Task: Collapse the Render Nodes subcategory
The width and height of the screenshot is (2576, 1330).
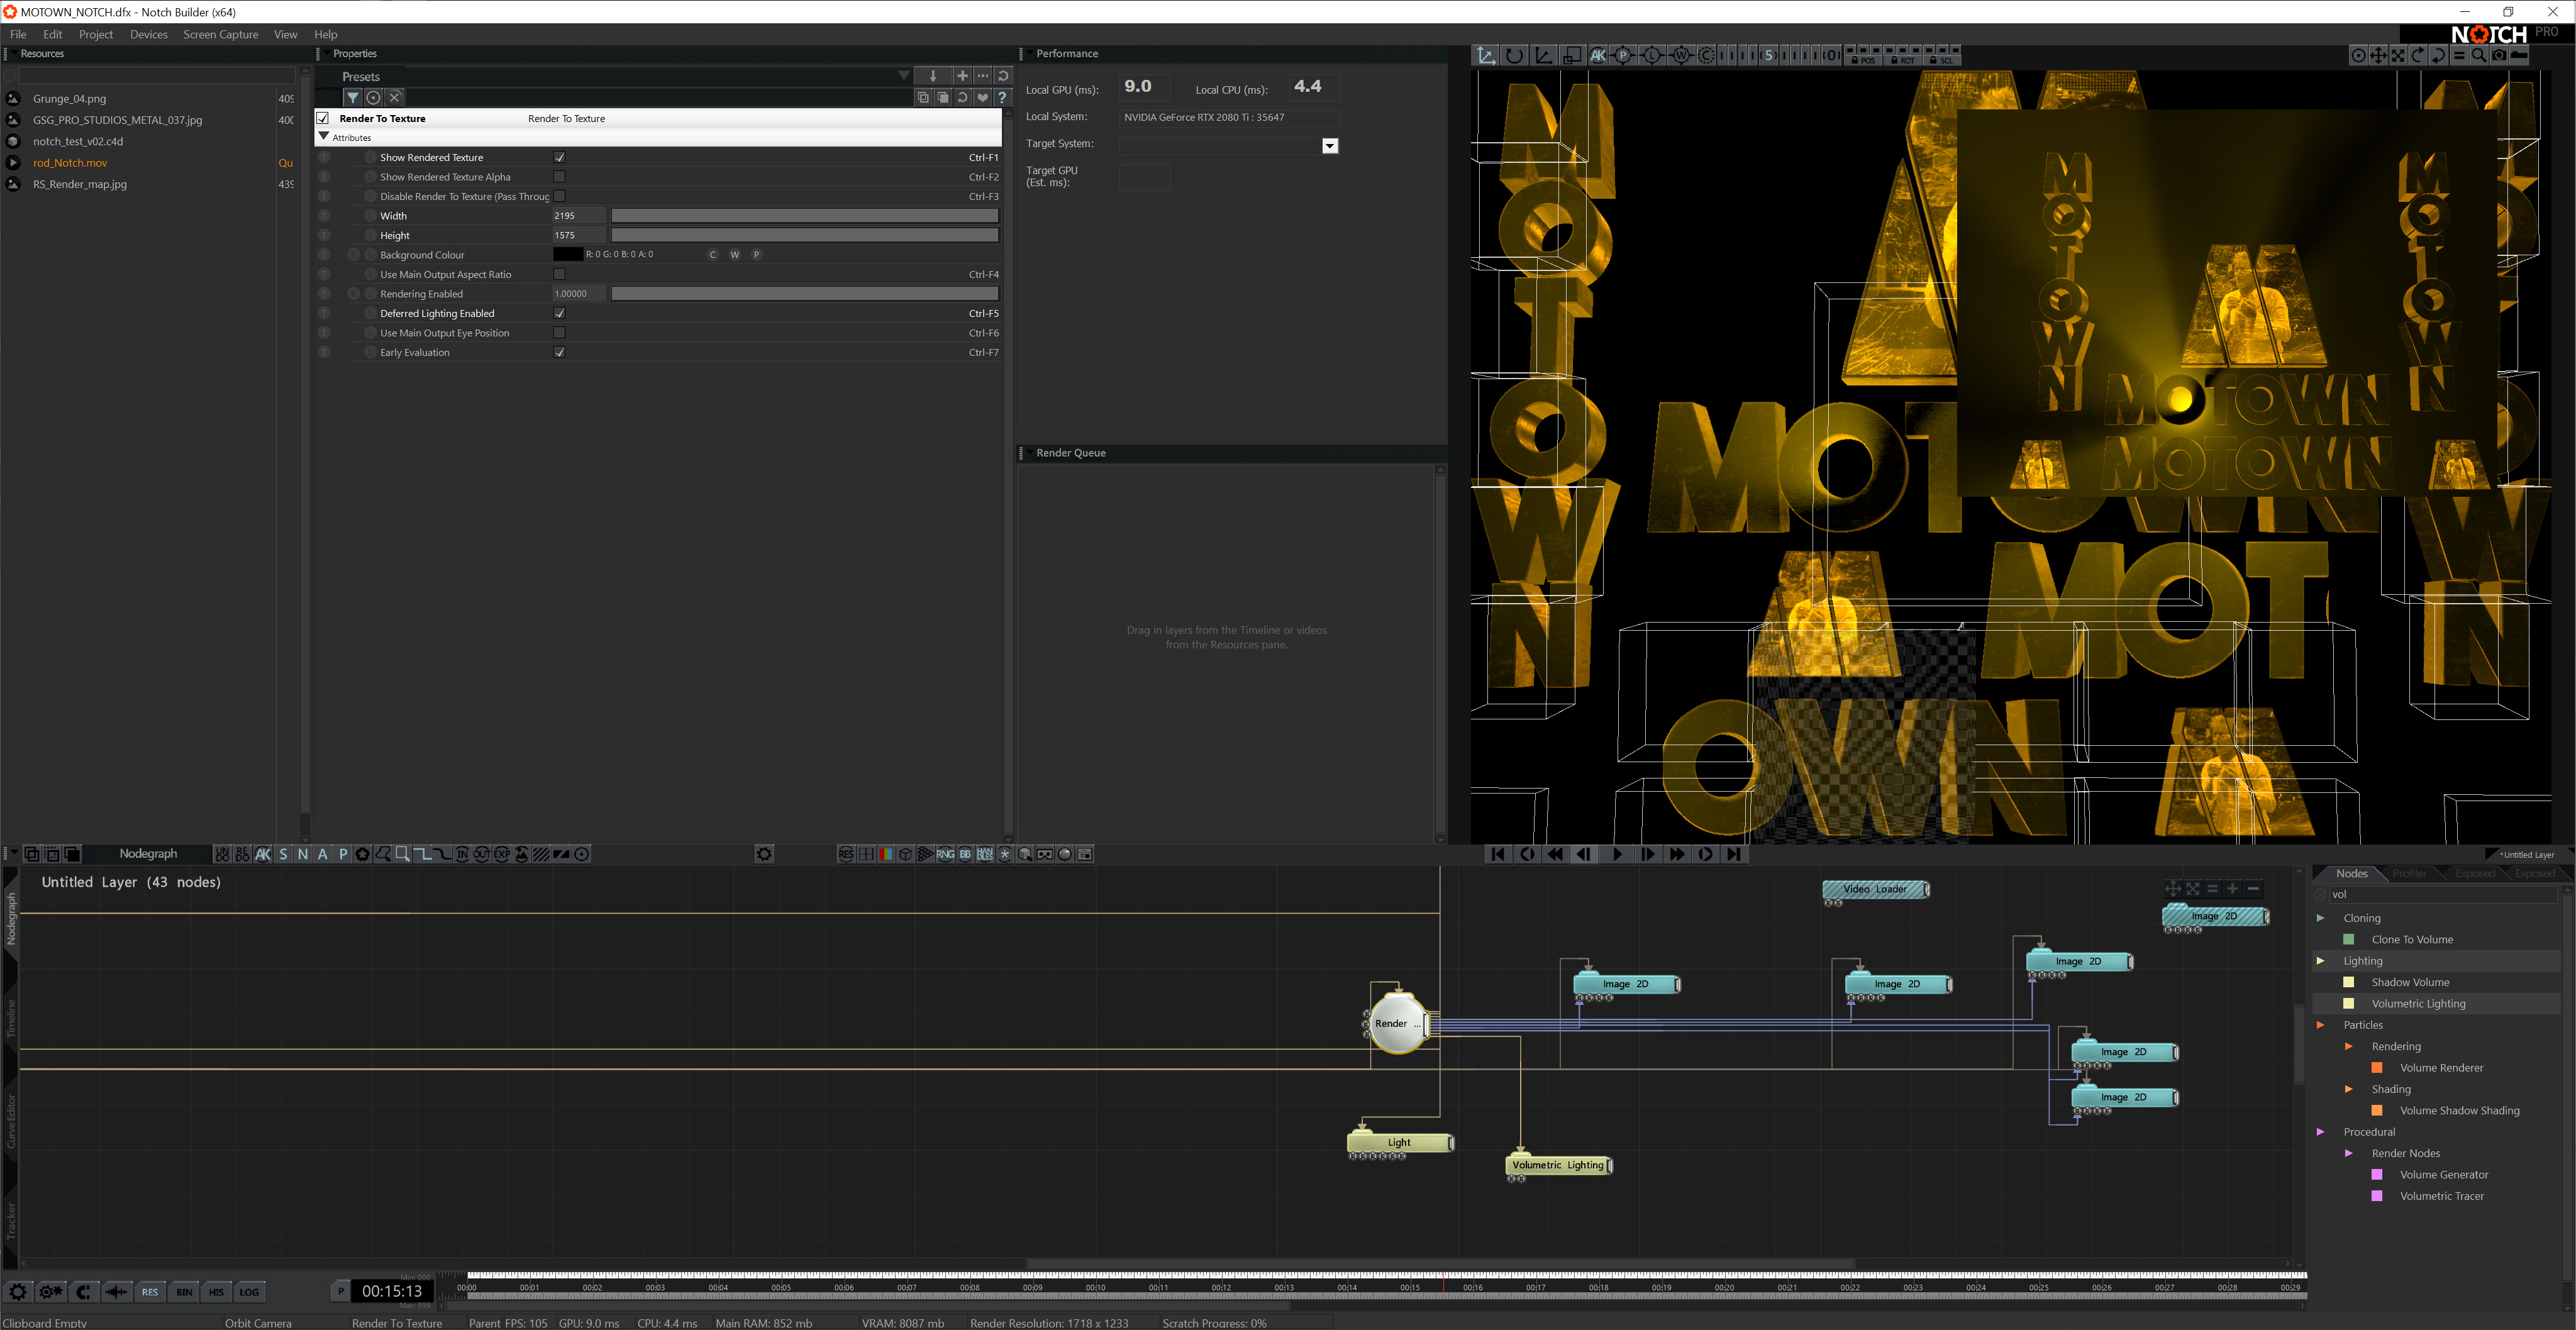Action: coord(2349,1153)
